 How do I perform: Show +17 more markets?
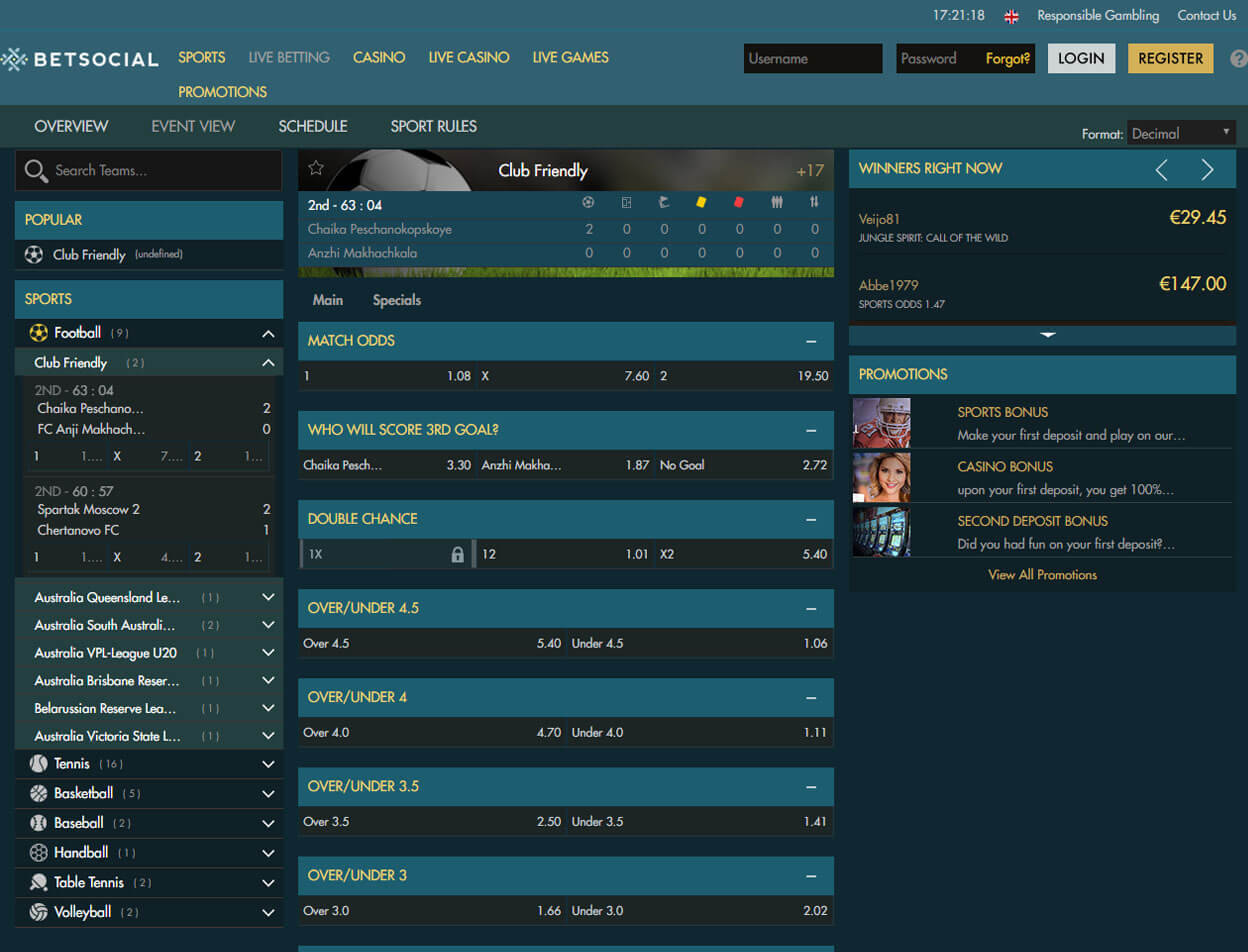(810, 171)
